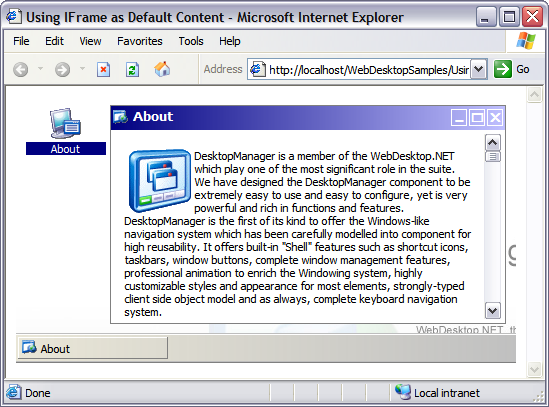
Task: Refresh the page with green arrows icon
Action: 132,69
